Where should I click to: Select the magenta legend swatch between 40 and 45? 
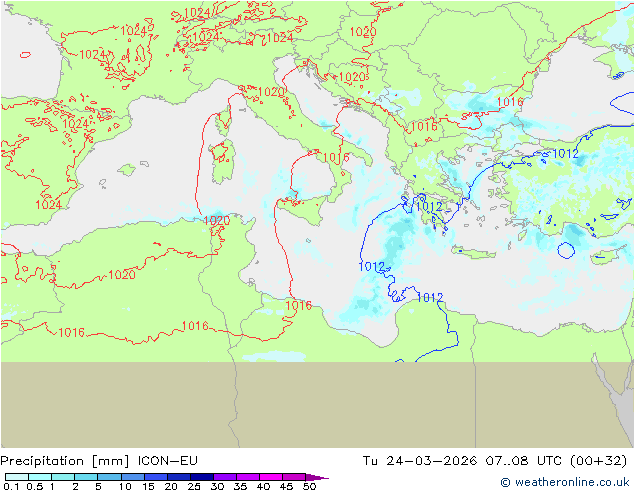click(x=271, y=477)
